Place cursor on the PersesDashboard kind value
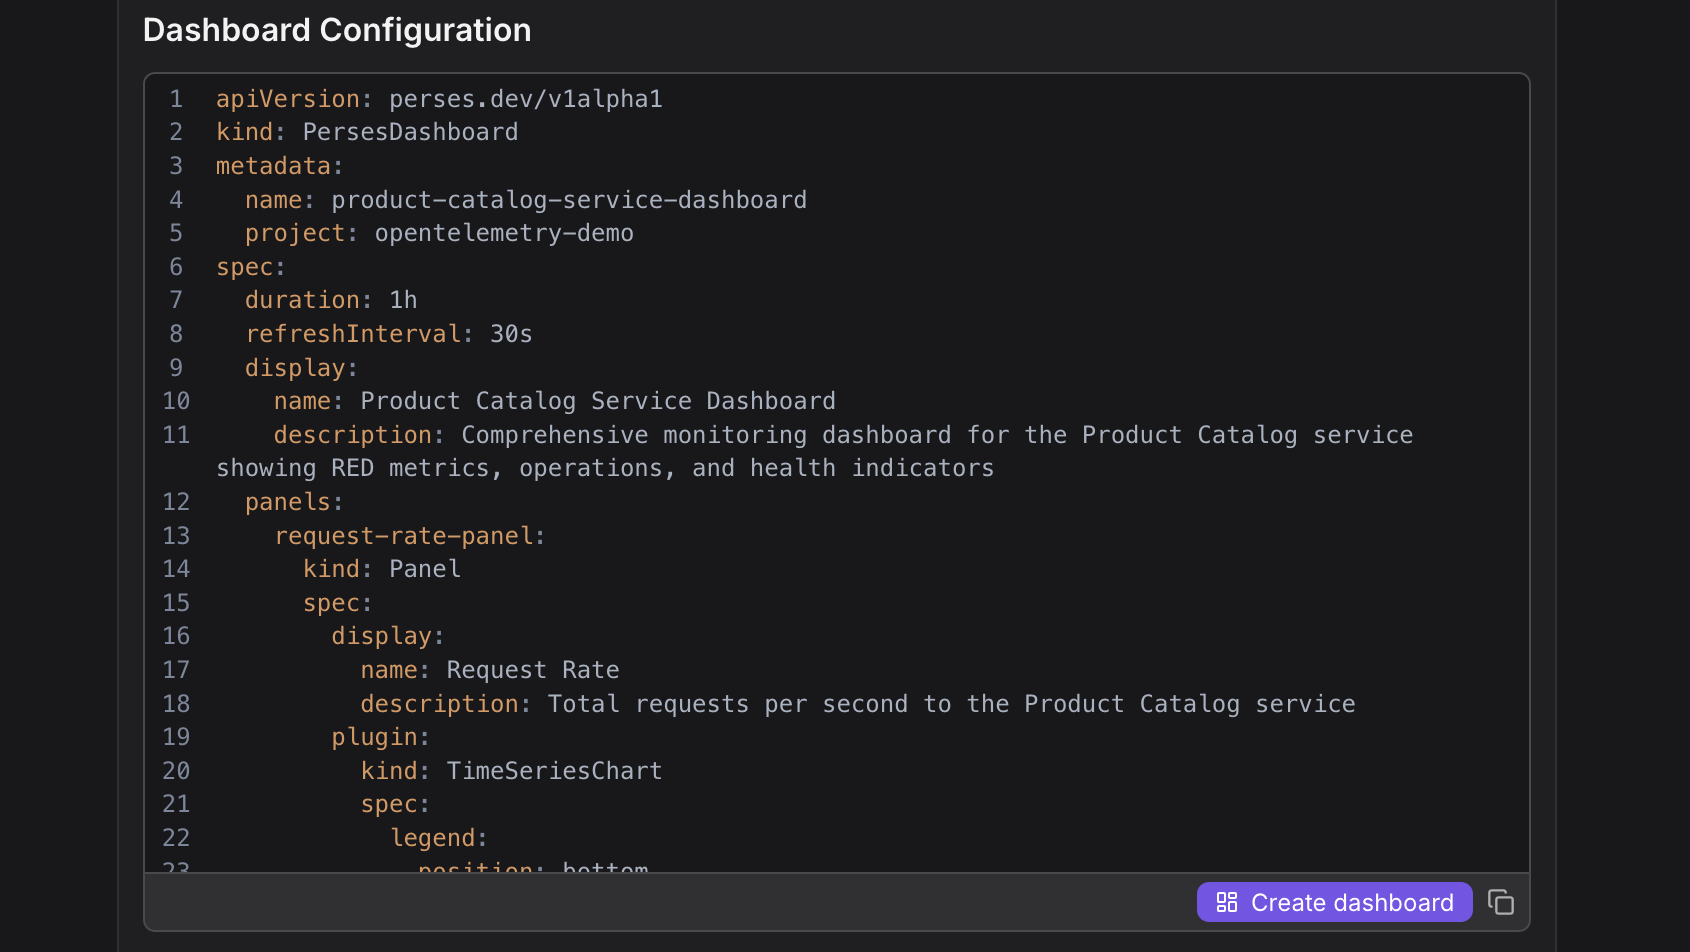 [x=410, y=132]
